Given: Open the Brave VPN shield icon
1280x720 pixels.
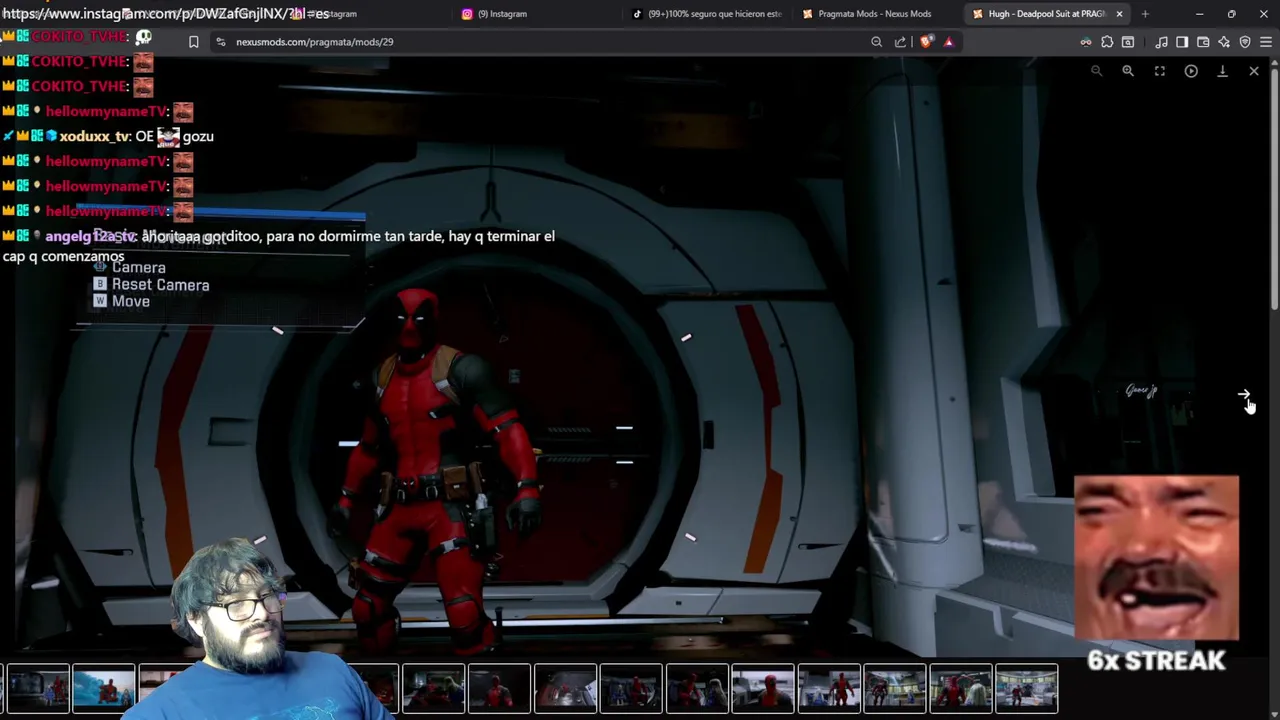Looking at the screenshot, I should 1245,42.
